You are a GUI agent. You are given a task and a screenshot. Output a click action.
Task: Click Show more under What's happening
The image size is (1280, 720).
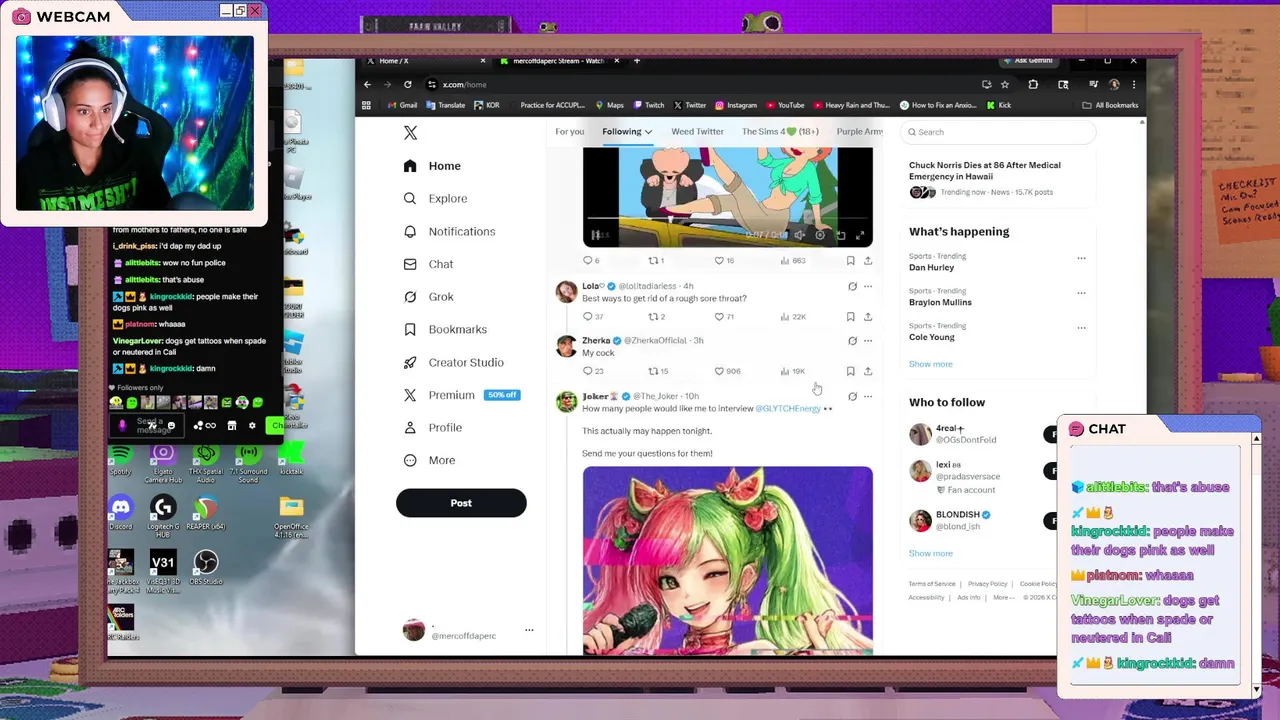930,364
